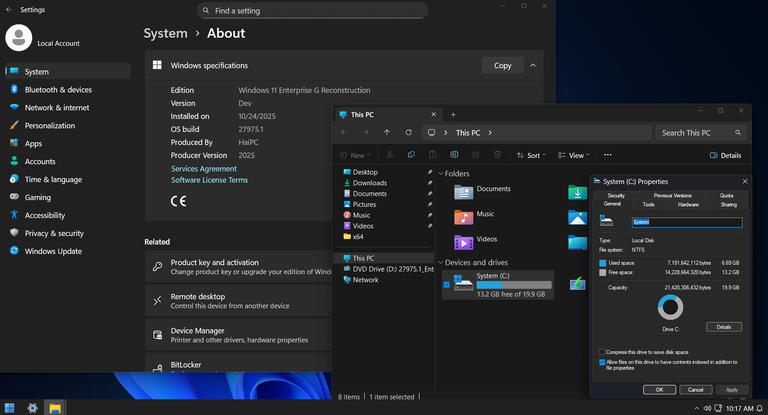Screen dimensions: 768x415
Task: Switch to the Hardware tab
Action: coord(688,204)
